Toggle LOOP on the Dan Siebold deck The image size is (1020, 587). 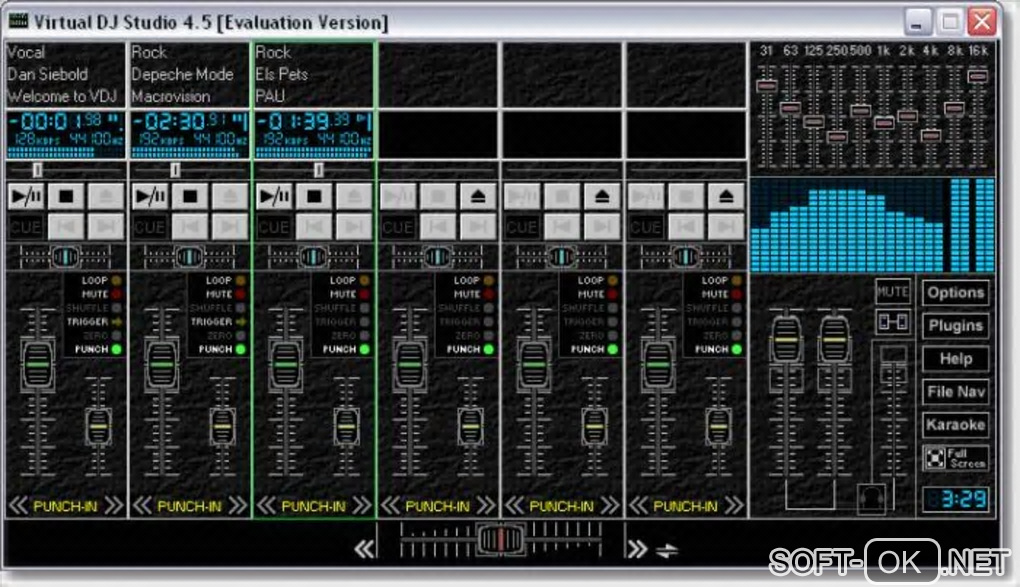tap(116, 280)
